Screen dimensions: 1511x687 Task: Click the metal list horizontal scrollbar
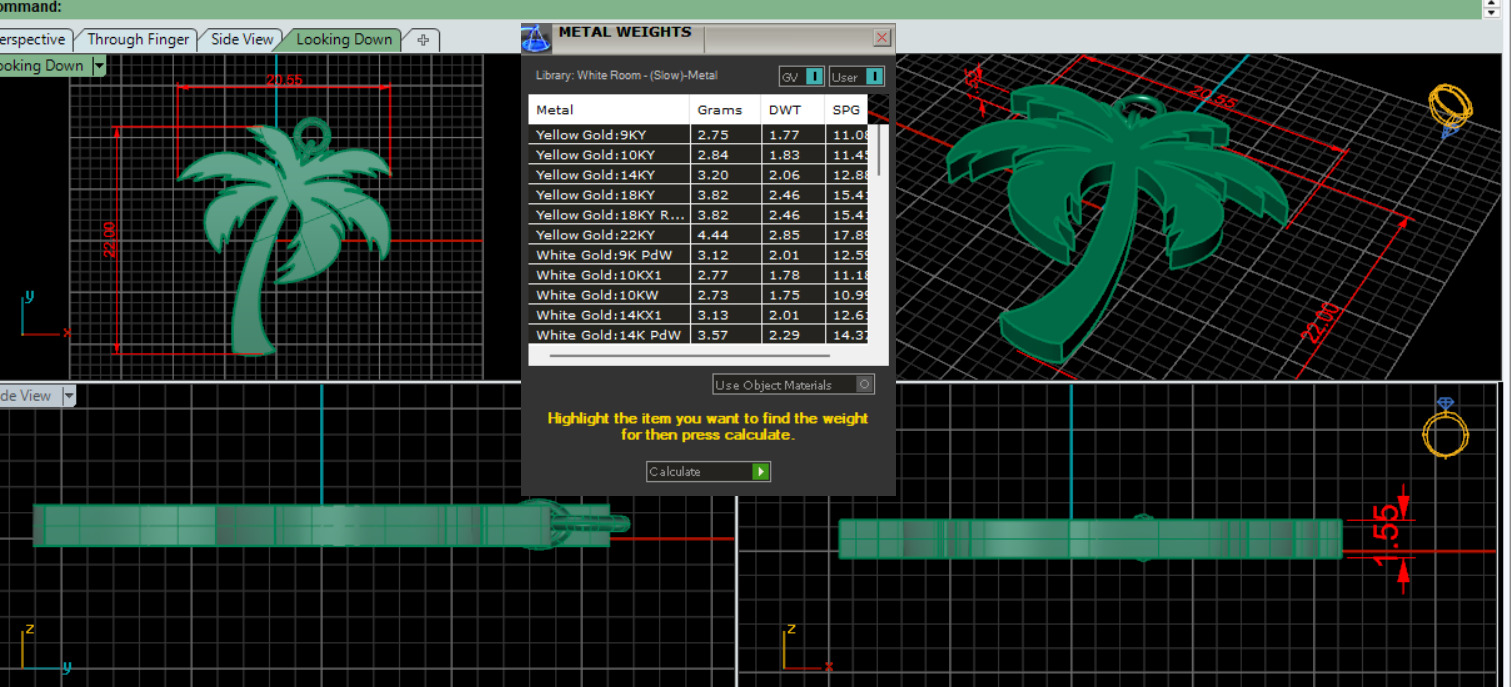[x=689, y=355]
